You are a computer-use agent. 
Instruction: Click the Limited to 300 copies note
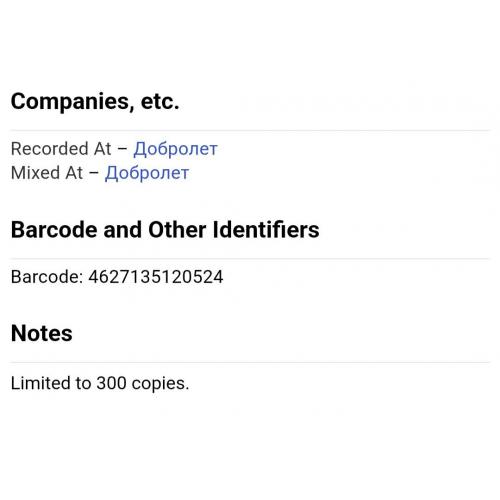click(100, 383)
